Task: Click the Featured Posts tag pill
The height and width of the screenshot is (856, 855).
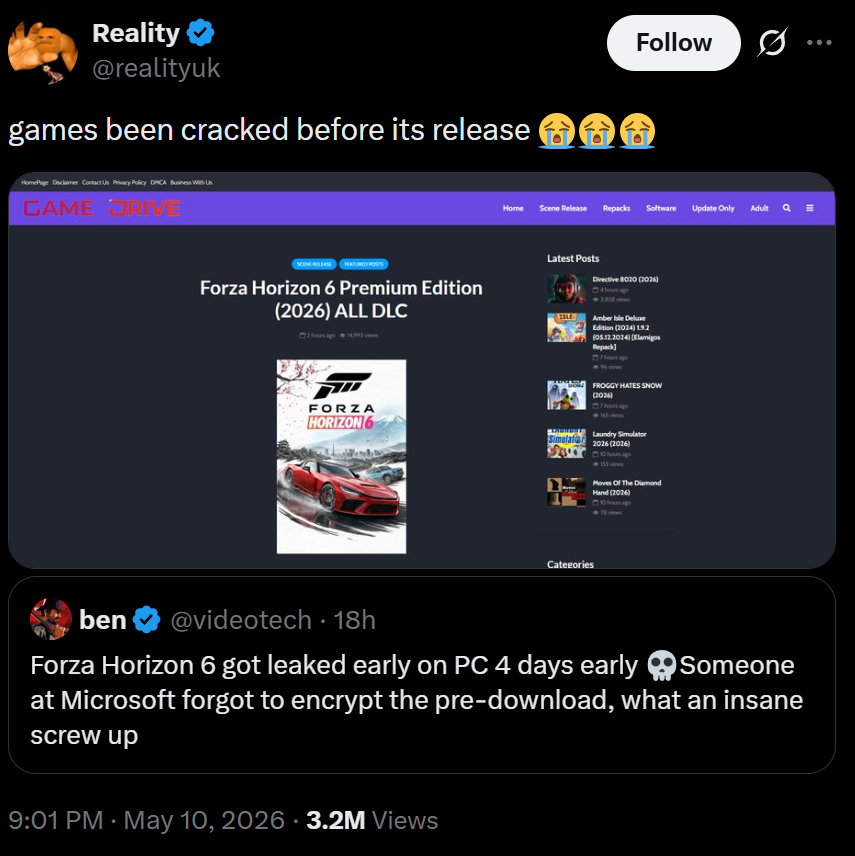Action: 364,264
